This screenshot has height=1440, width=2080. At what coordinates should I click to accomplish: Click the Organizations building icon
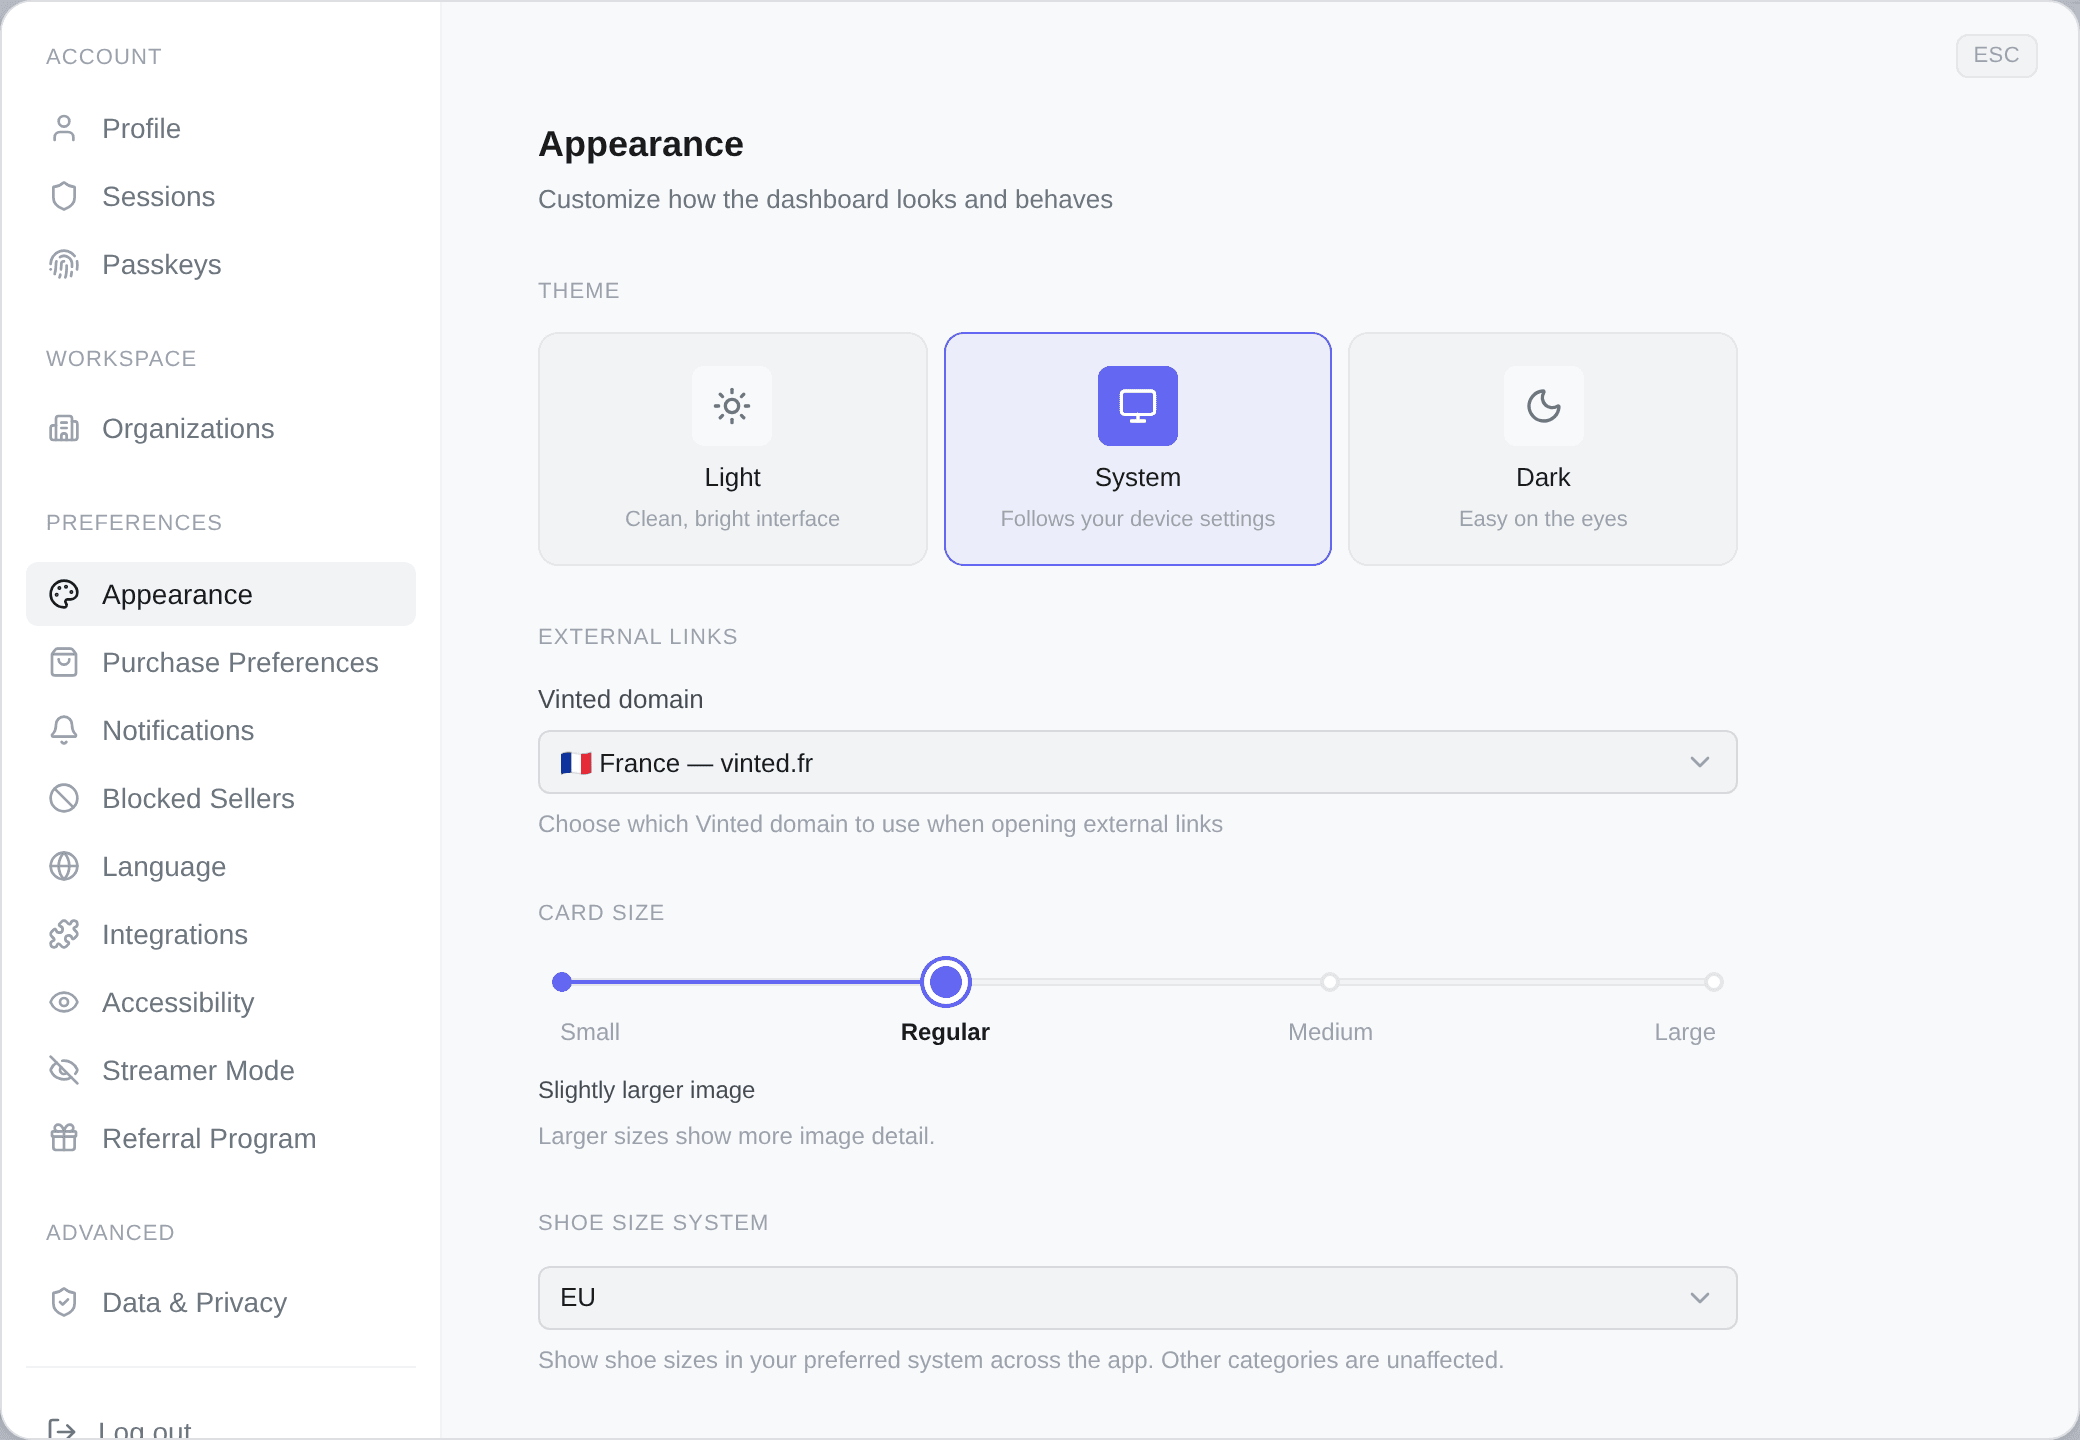[x=64, y=429]
